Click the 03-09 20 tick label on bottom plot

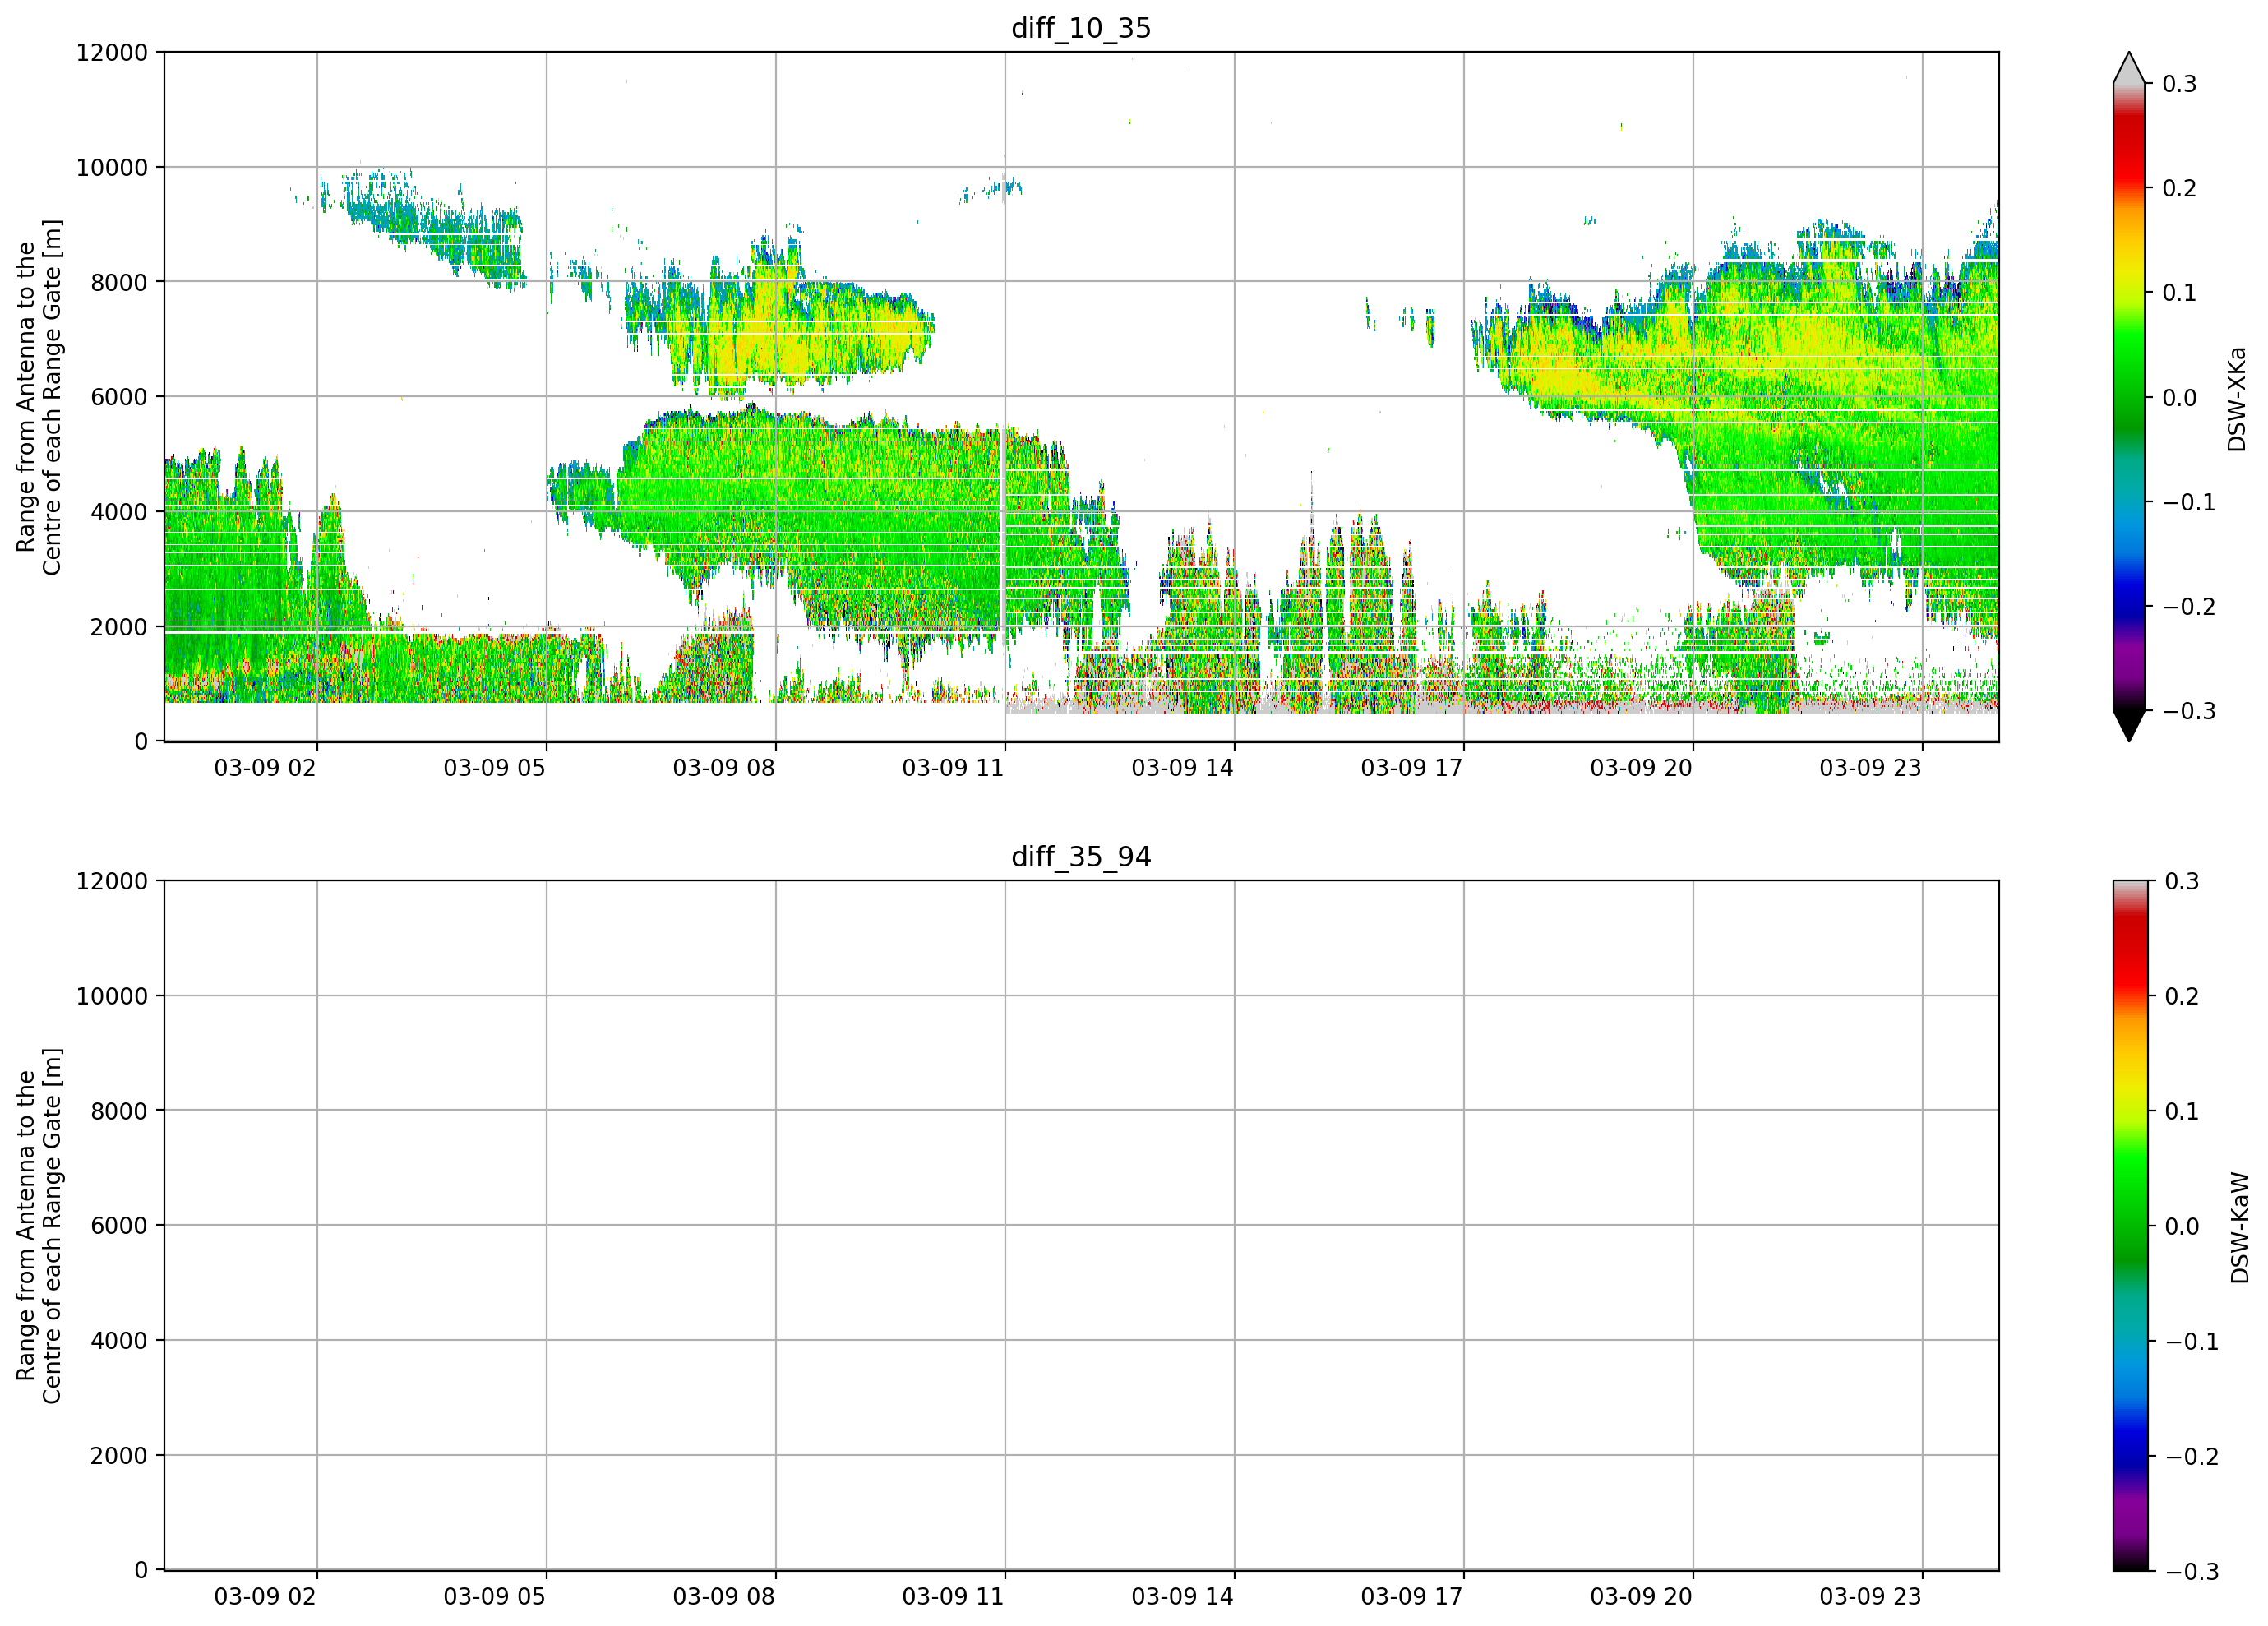(x=1641, y=1596)
